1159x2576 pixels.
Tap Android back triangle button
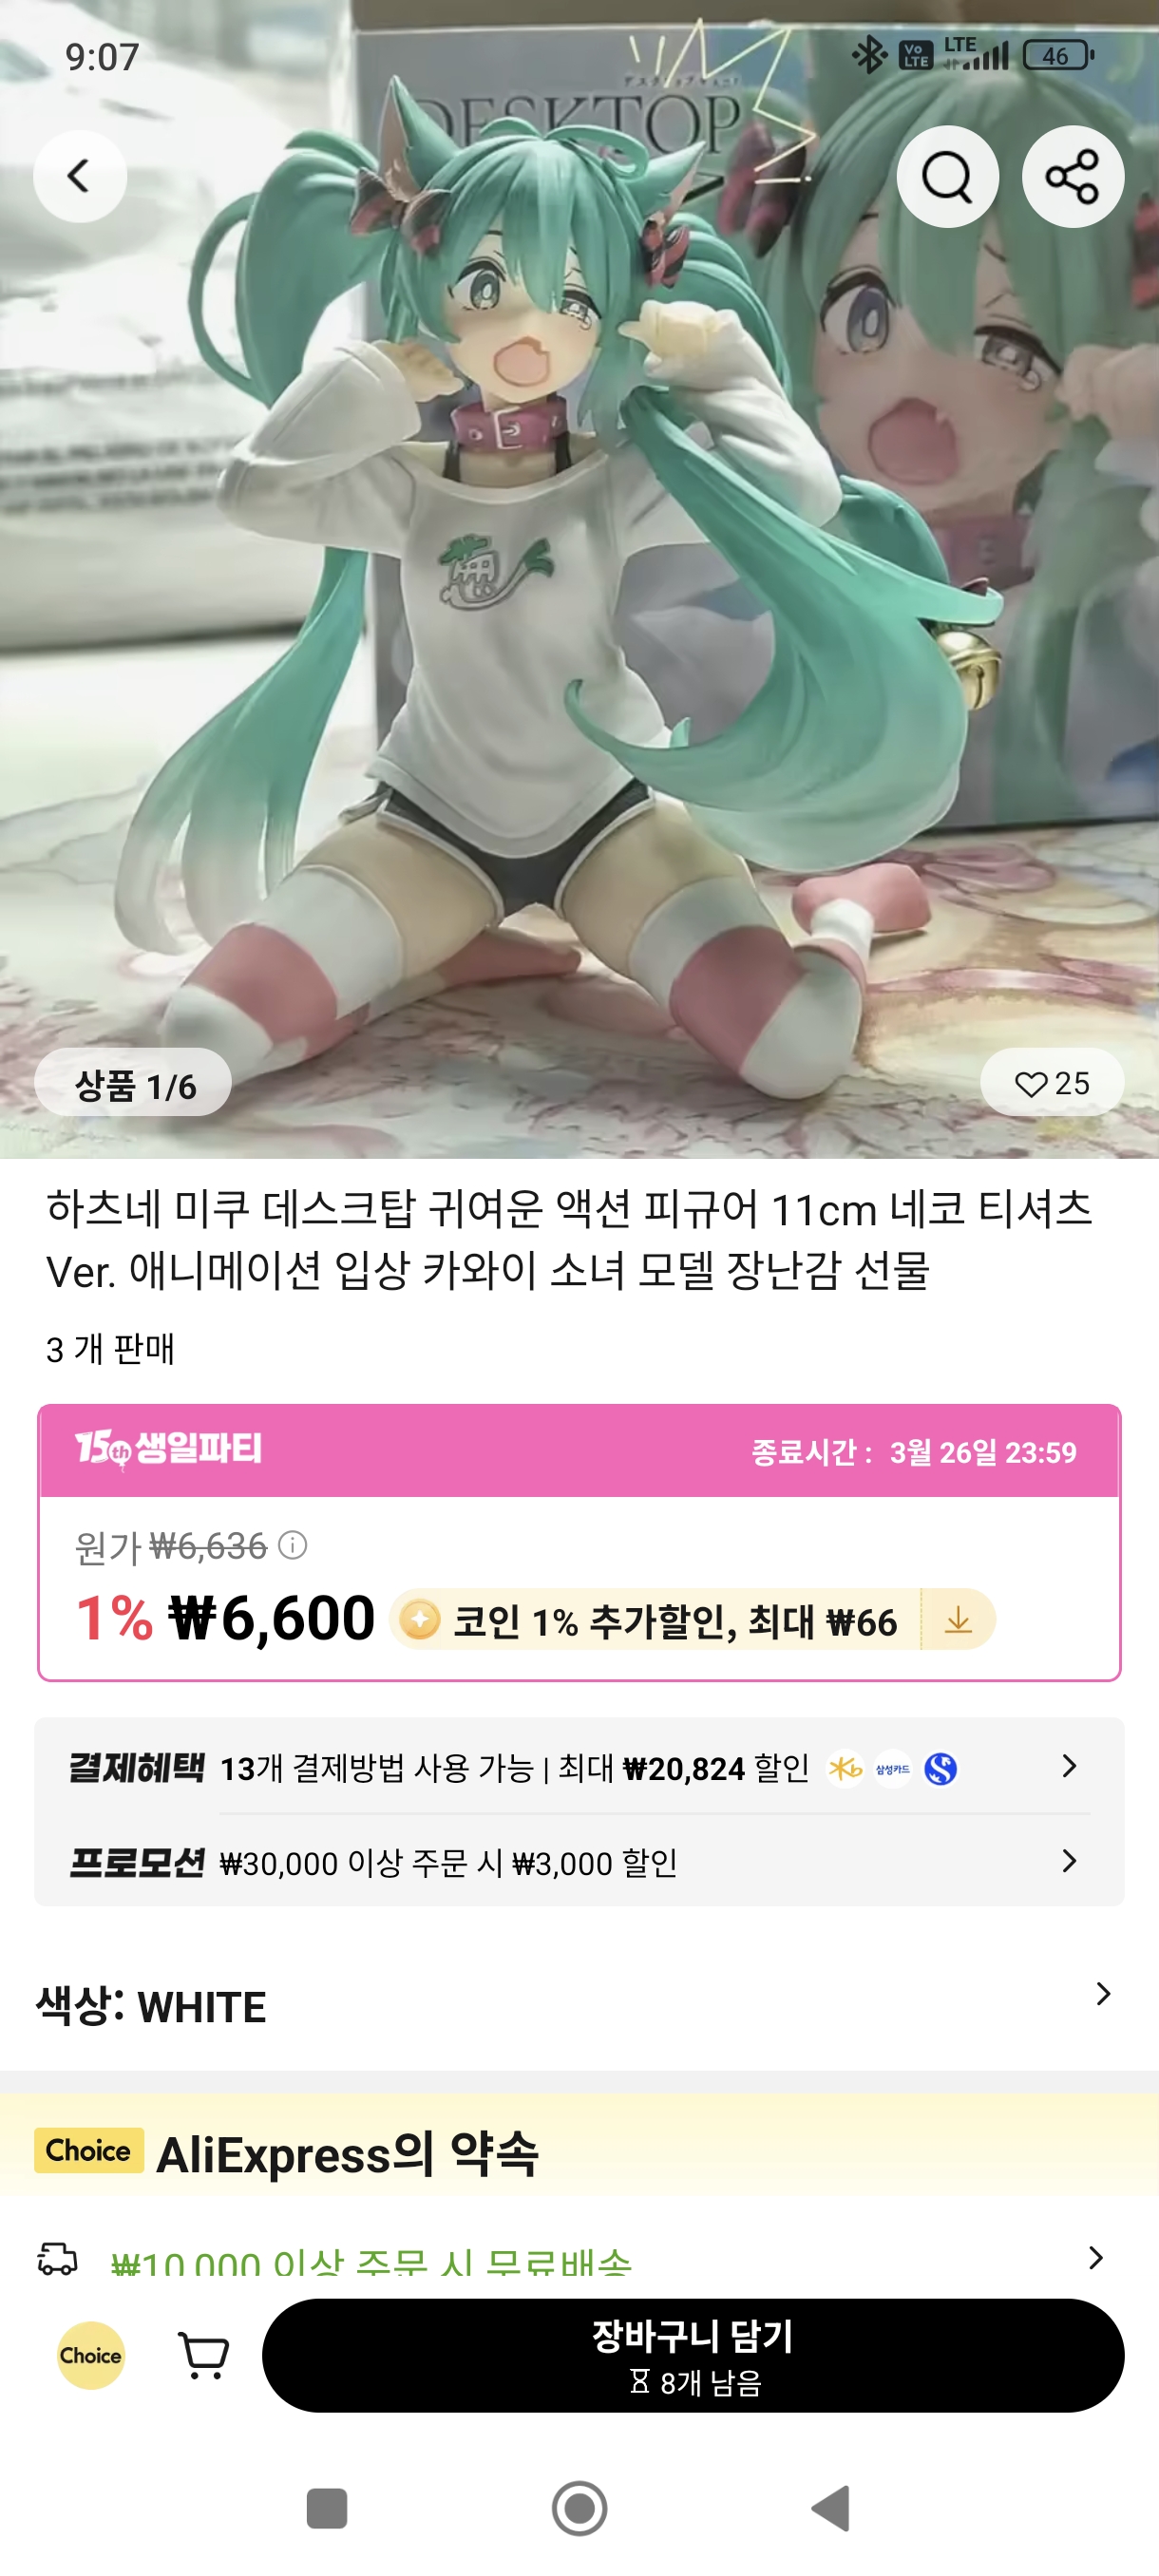[831, 2508]
